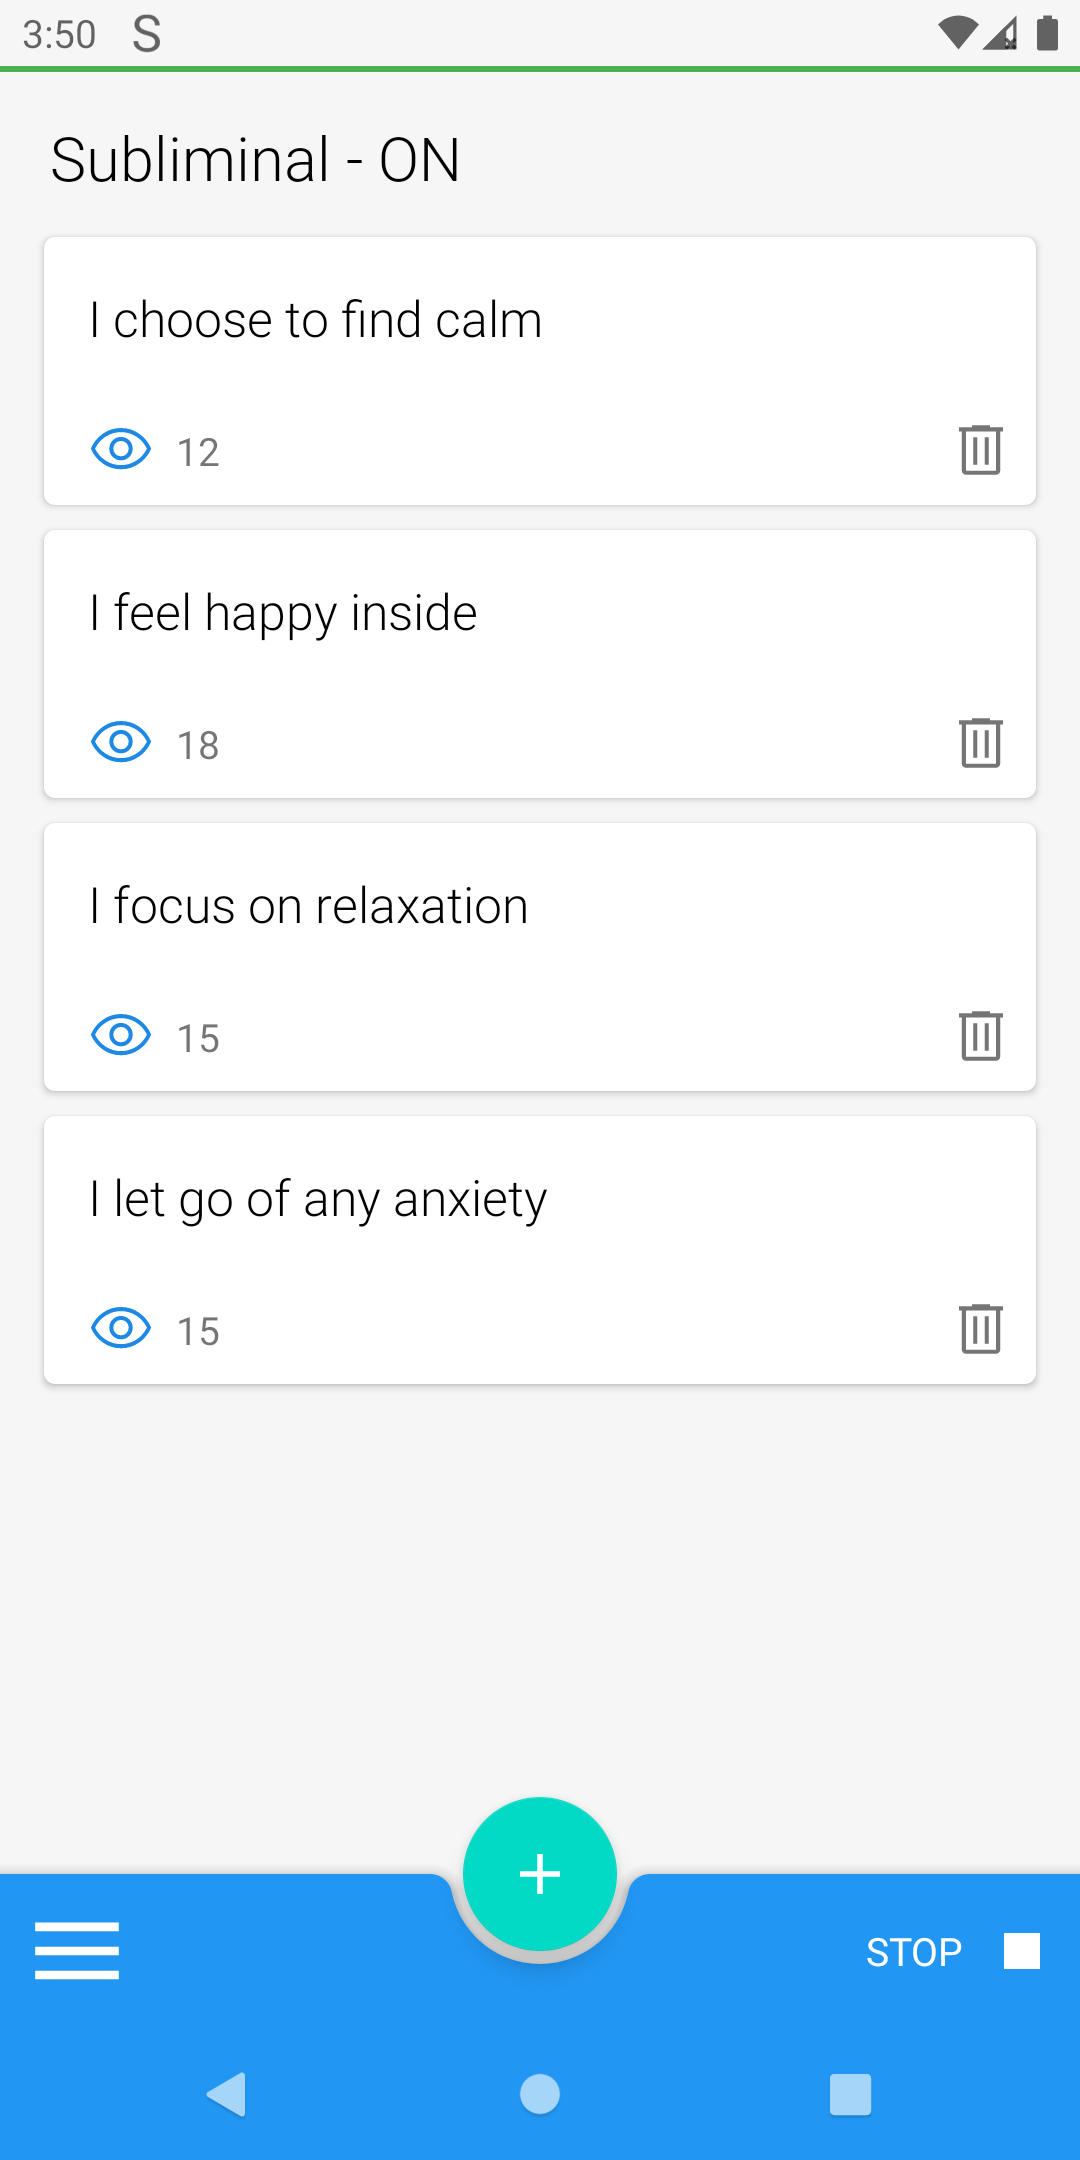Tap the Android back navigation button

[x=227, y=2094]
